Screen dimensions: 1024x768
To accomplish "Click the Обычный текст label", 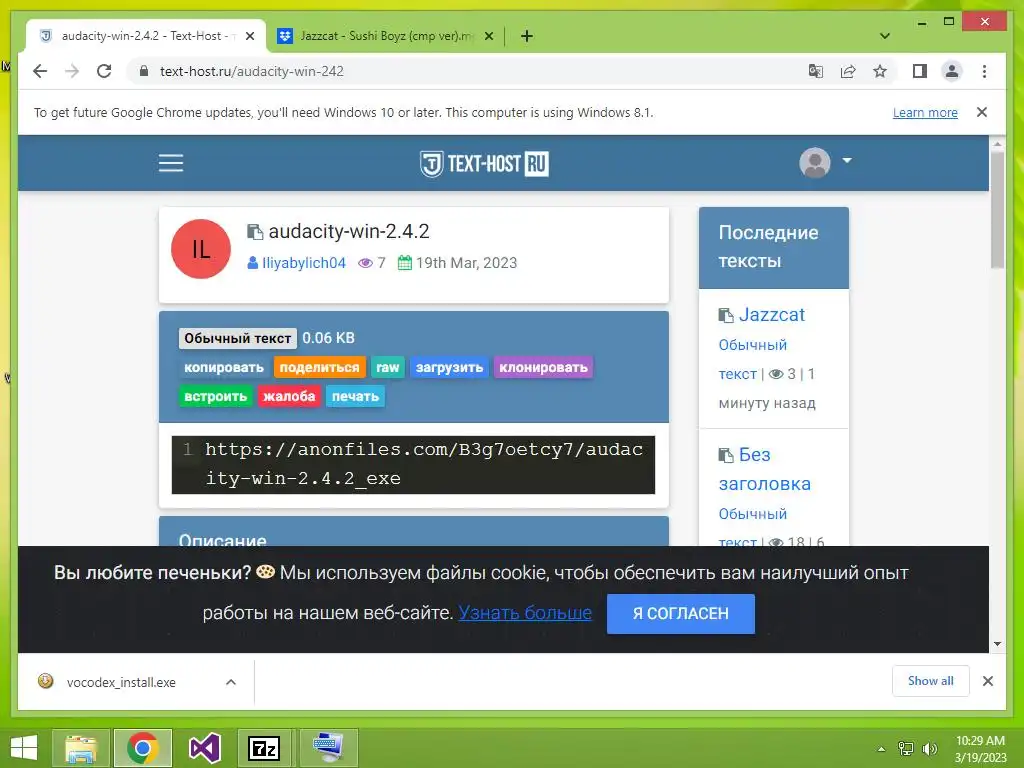I will tap(238, 338).
